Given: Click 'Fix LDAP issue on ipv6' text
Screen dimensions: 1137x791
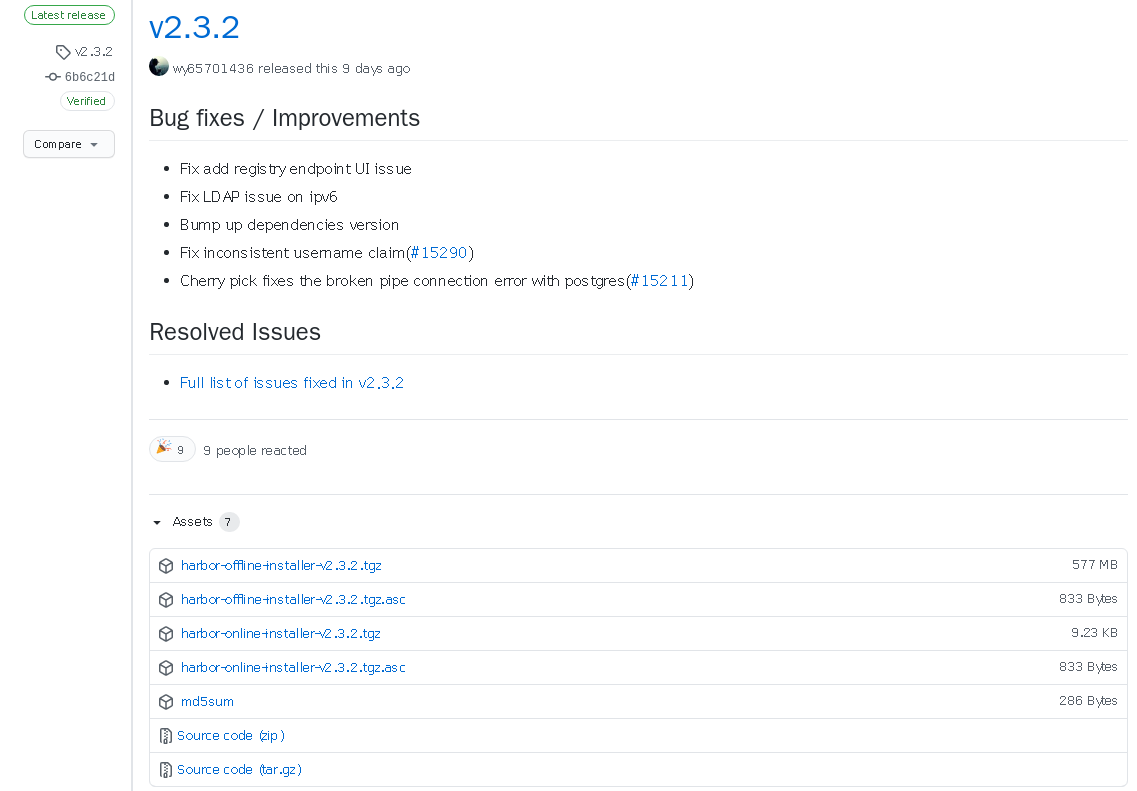Looking at the screenshot, I should tap(259, 197).
